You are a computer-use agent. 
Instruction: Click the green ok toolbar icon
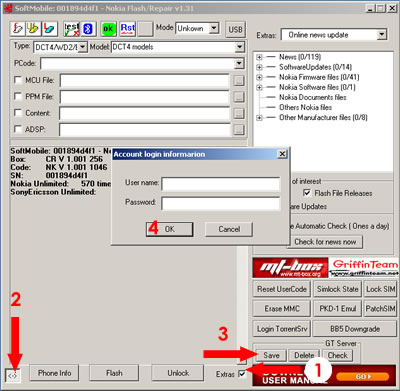point(108,29)
